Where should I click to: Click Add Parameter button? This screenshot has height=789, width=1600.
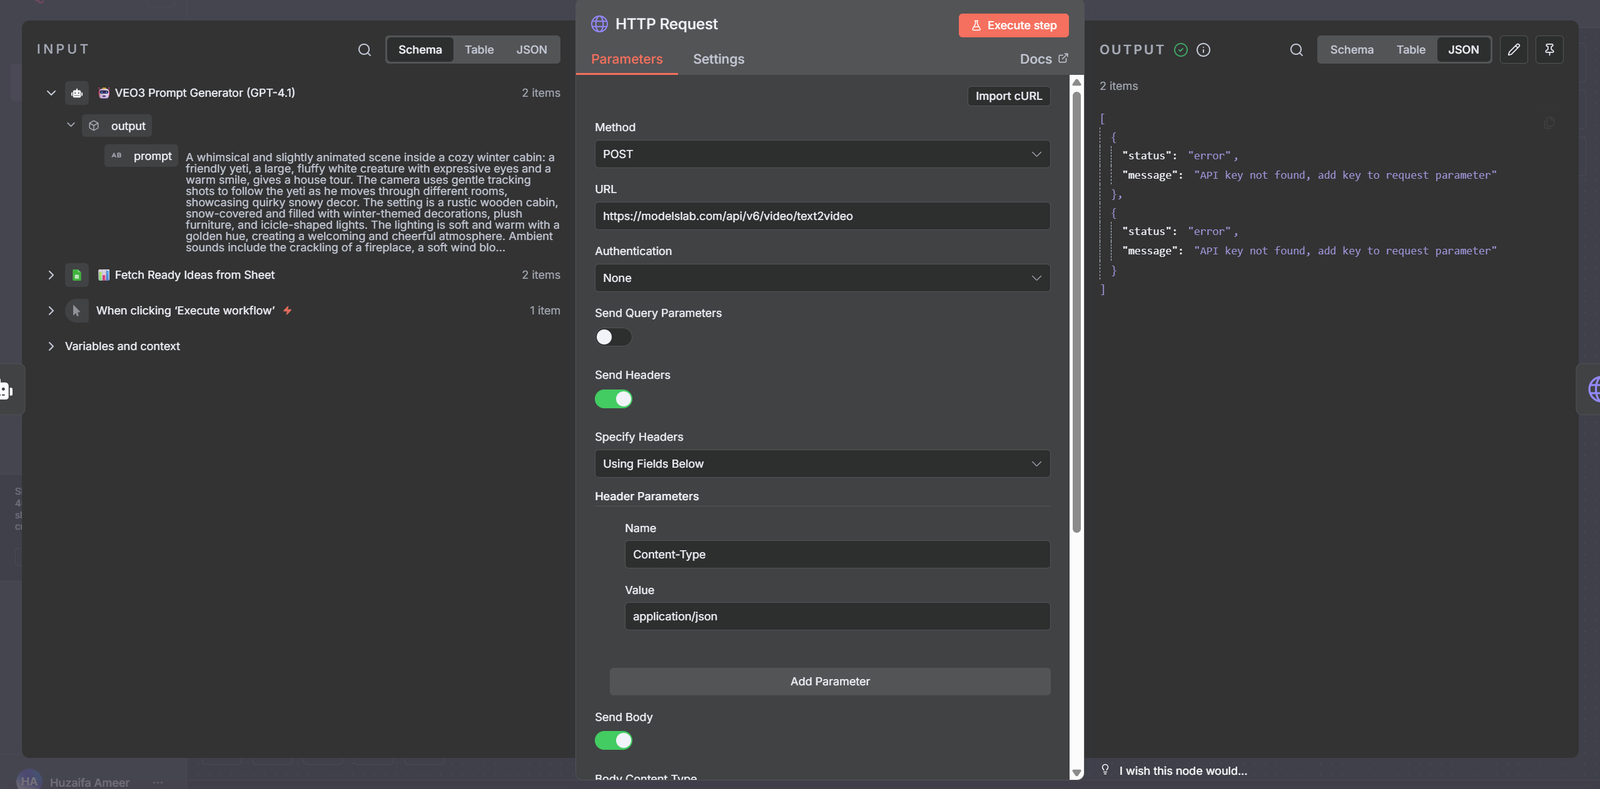[830, 682]
